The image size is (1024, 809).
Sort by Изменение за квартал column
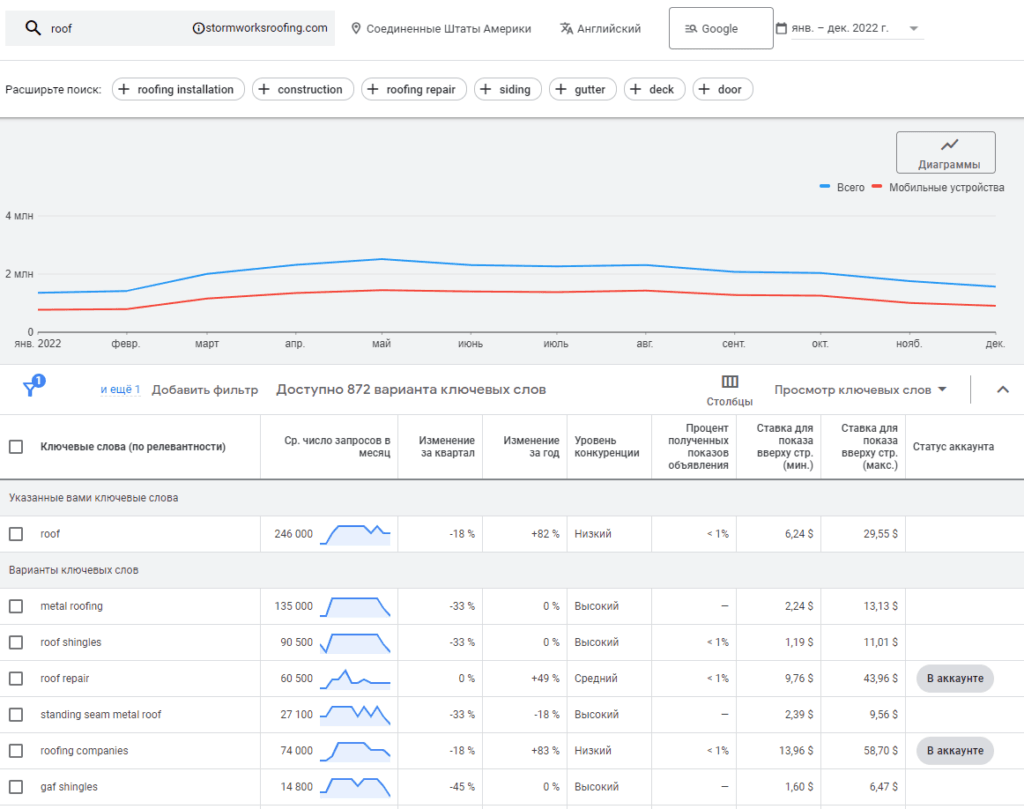447,447
